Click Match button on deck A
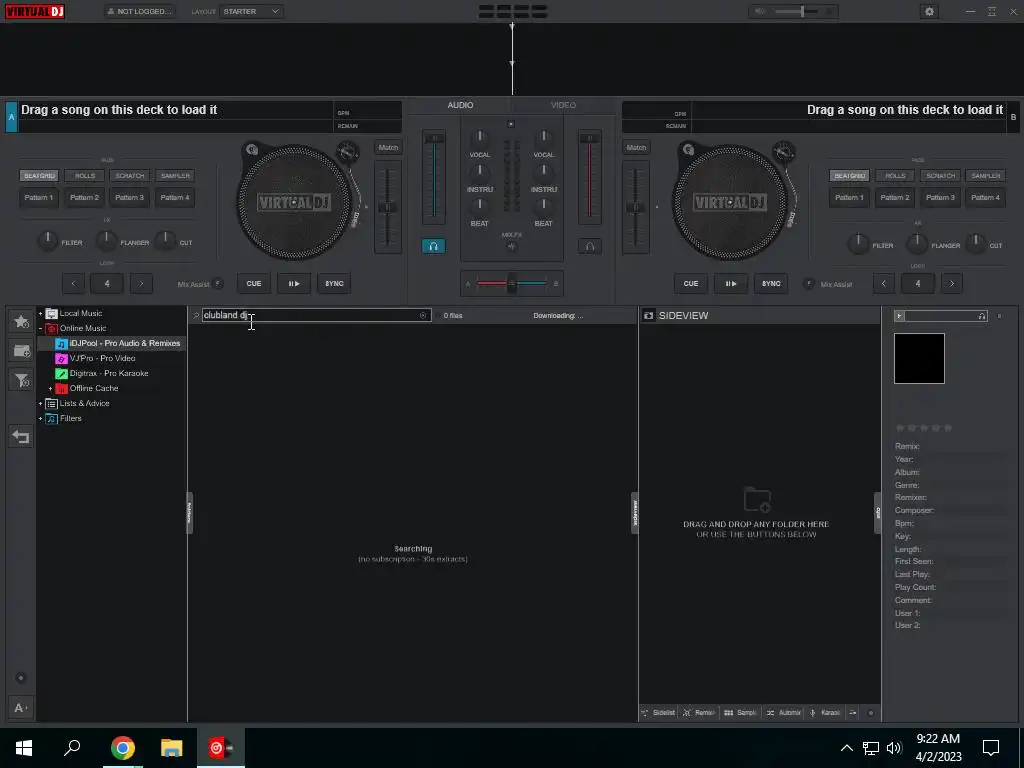Image resolution: width=1024 pixels, height=768 pixels. [x=388, y=148]
